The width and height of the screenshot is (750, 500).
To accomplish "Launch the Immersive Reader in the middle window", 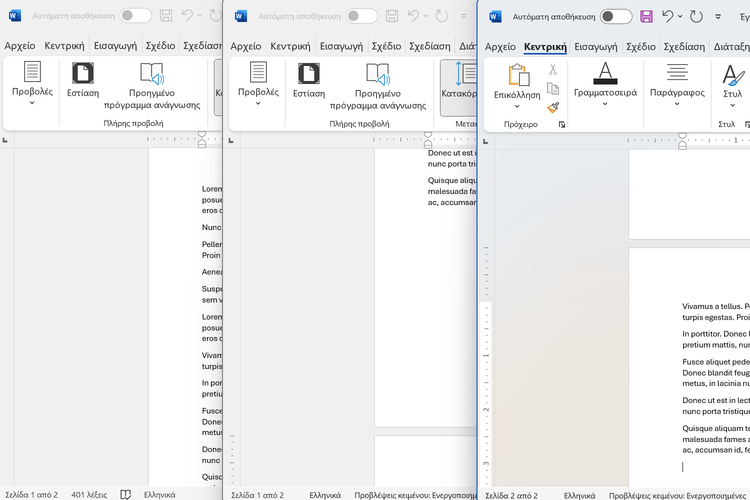I will point(377,86).
